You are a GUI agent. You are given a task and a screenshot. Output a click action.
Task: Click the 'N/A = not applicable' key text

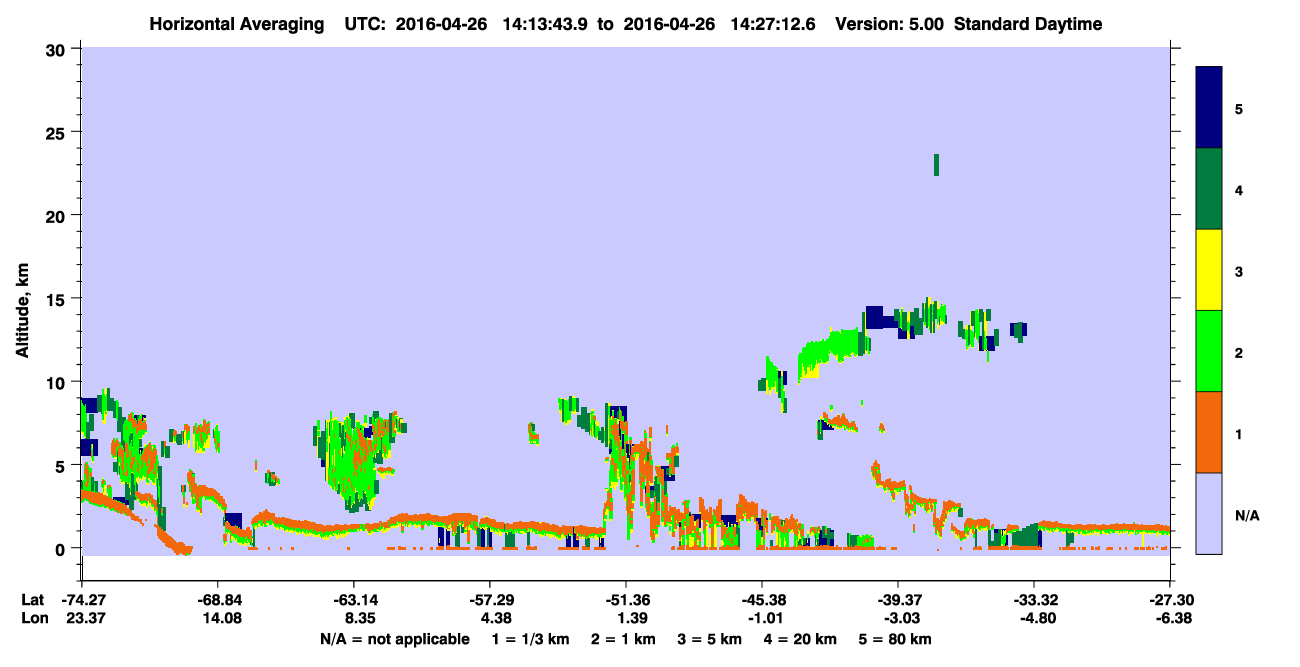point(394,638)
